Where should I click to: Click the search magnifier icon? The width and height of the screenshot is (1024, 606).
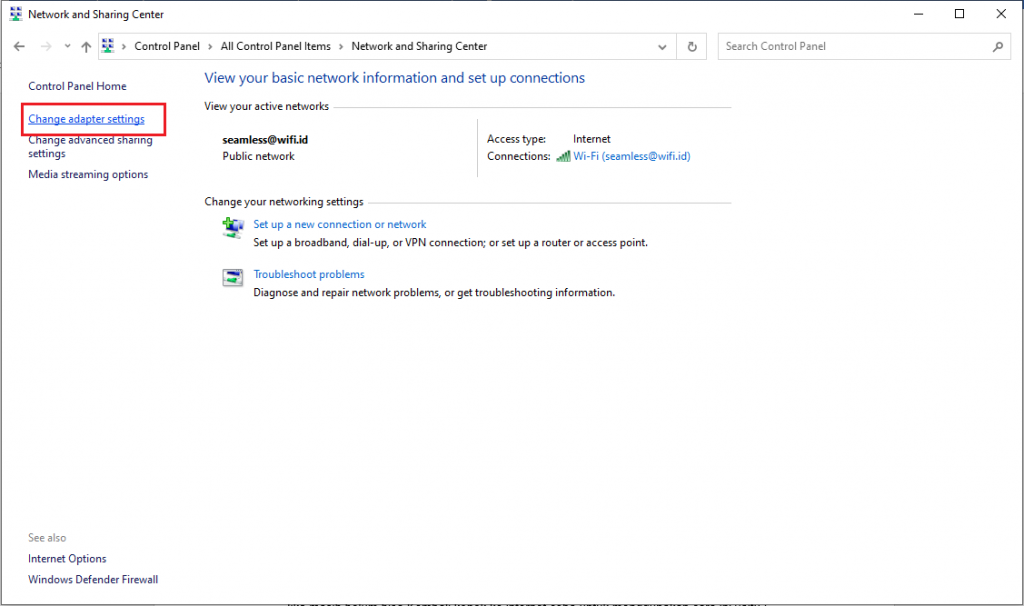[x=997, y=47]
